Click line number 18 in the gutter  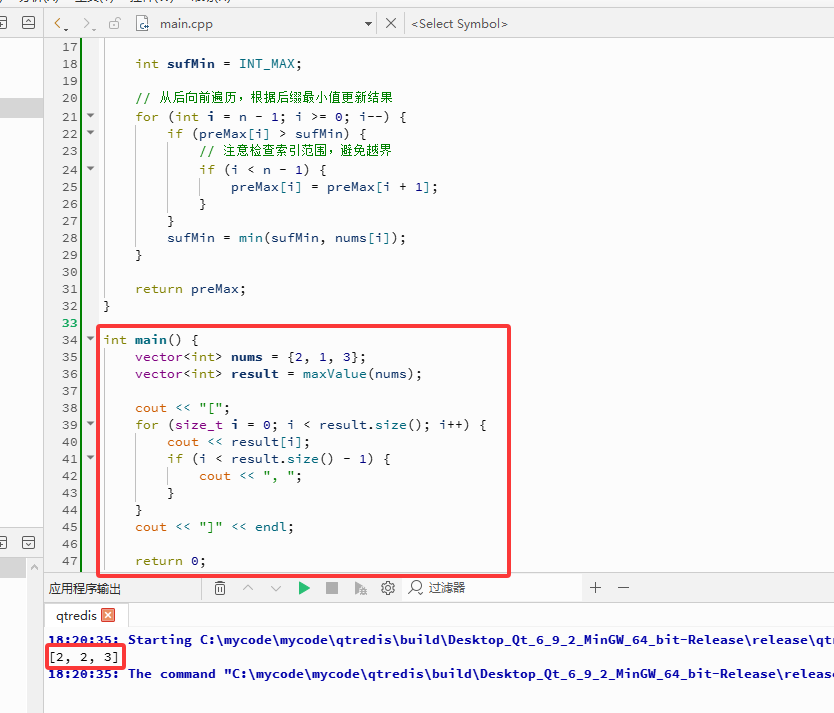tap(70, 64)
